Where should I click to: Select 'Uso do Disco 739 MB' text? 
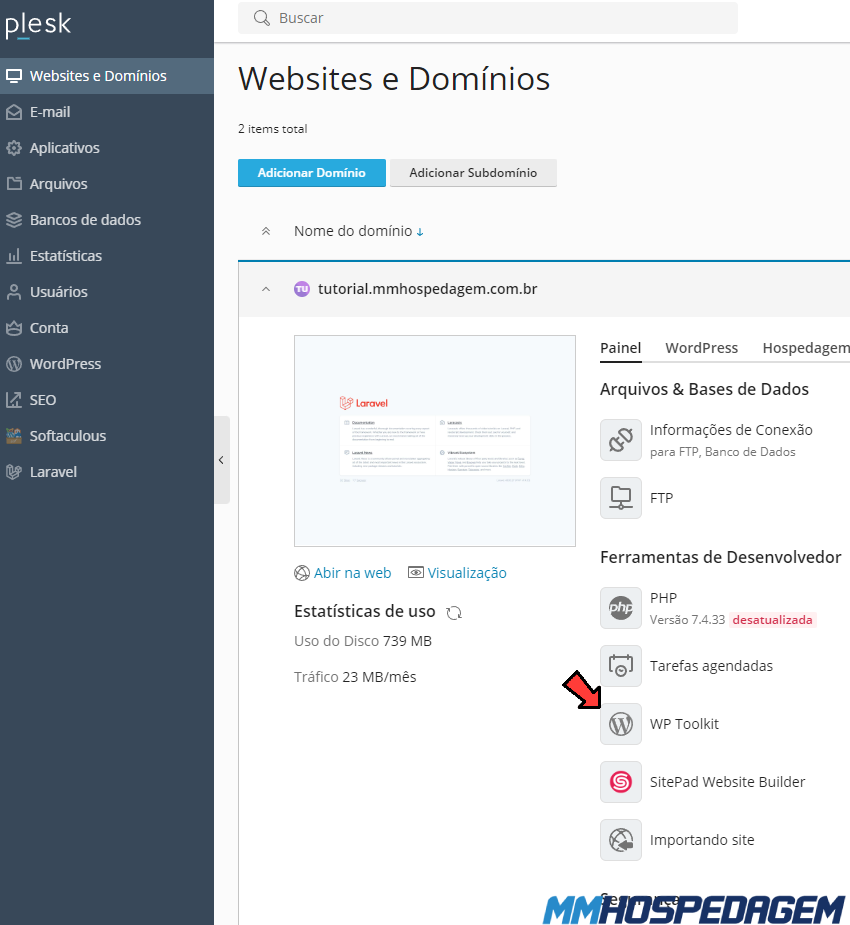tap(363, 641)
